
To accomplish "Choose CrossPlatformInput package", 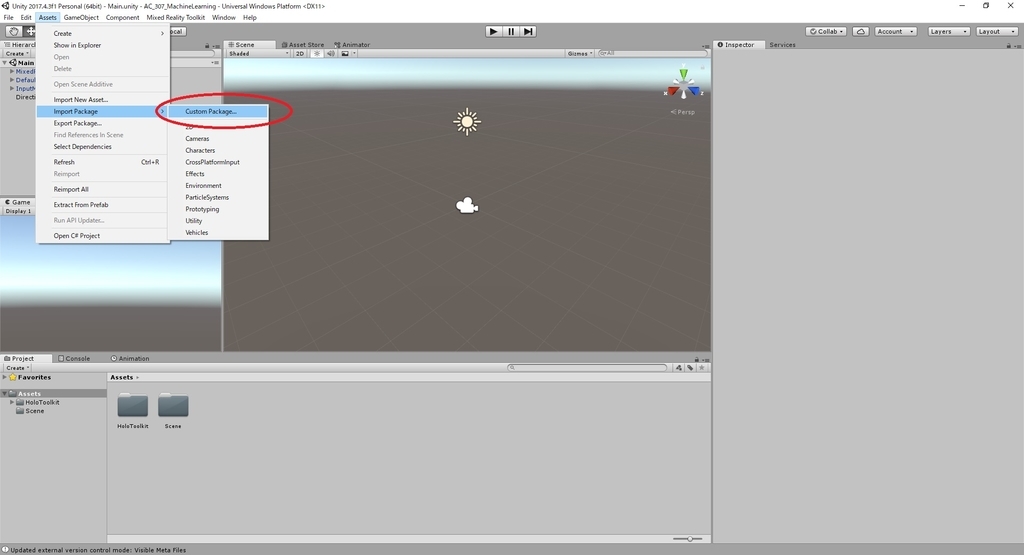I will tap(217, 162).
